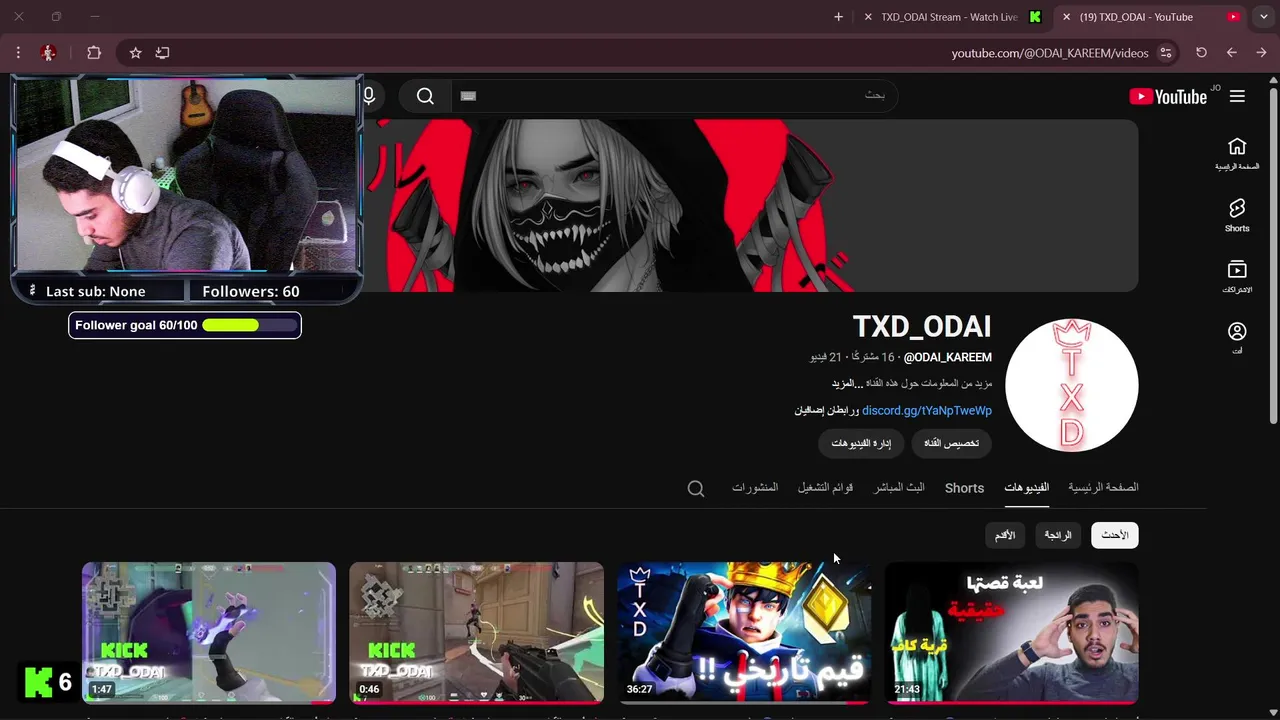Image resolution: width=1280 pixels, height=720 pixels.
Task: Click the channel banner image
Action: 750,206
